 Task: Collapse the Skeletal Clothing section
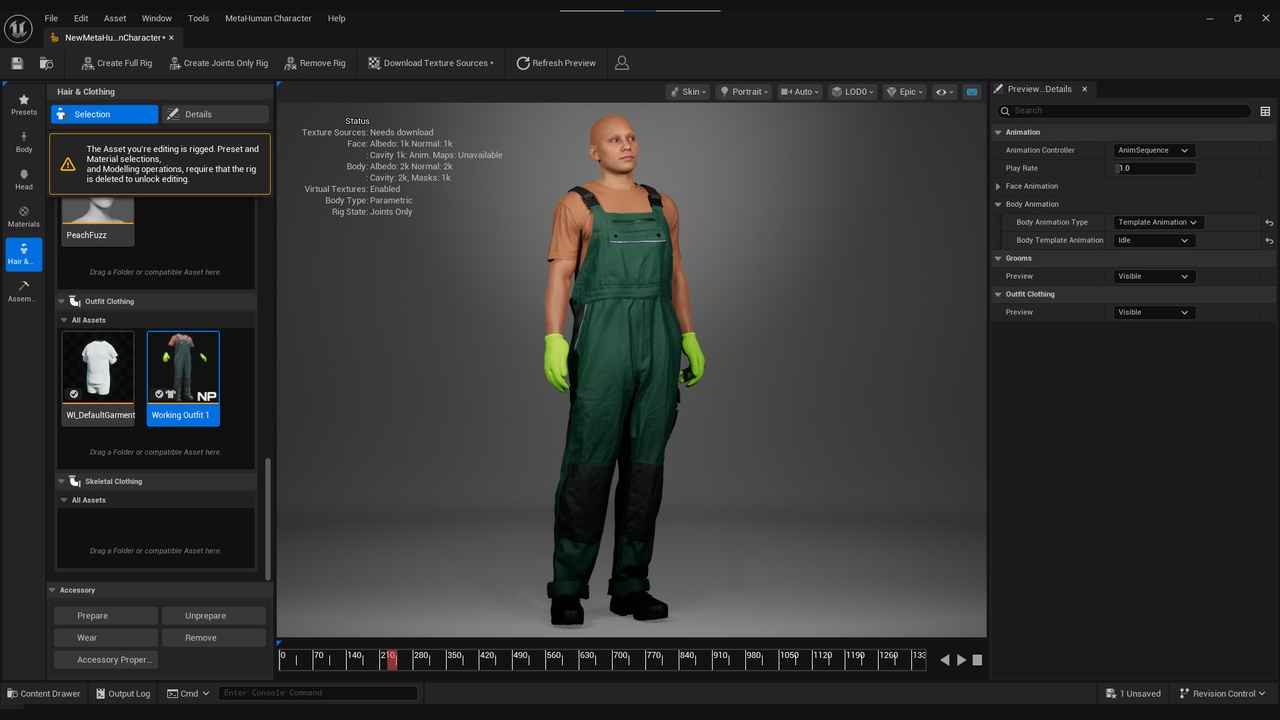(x=61, y=481)
